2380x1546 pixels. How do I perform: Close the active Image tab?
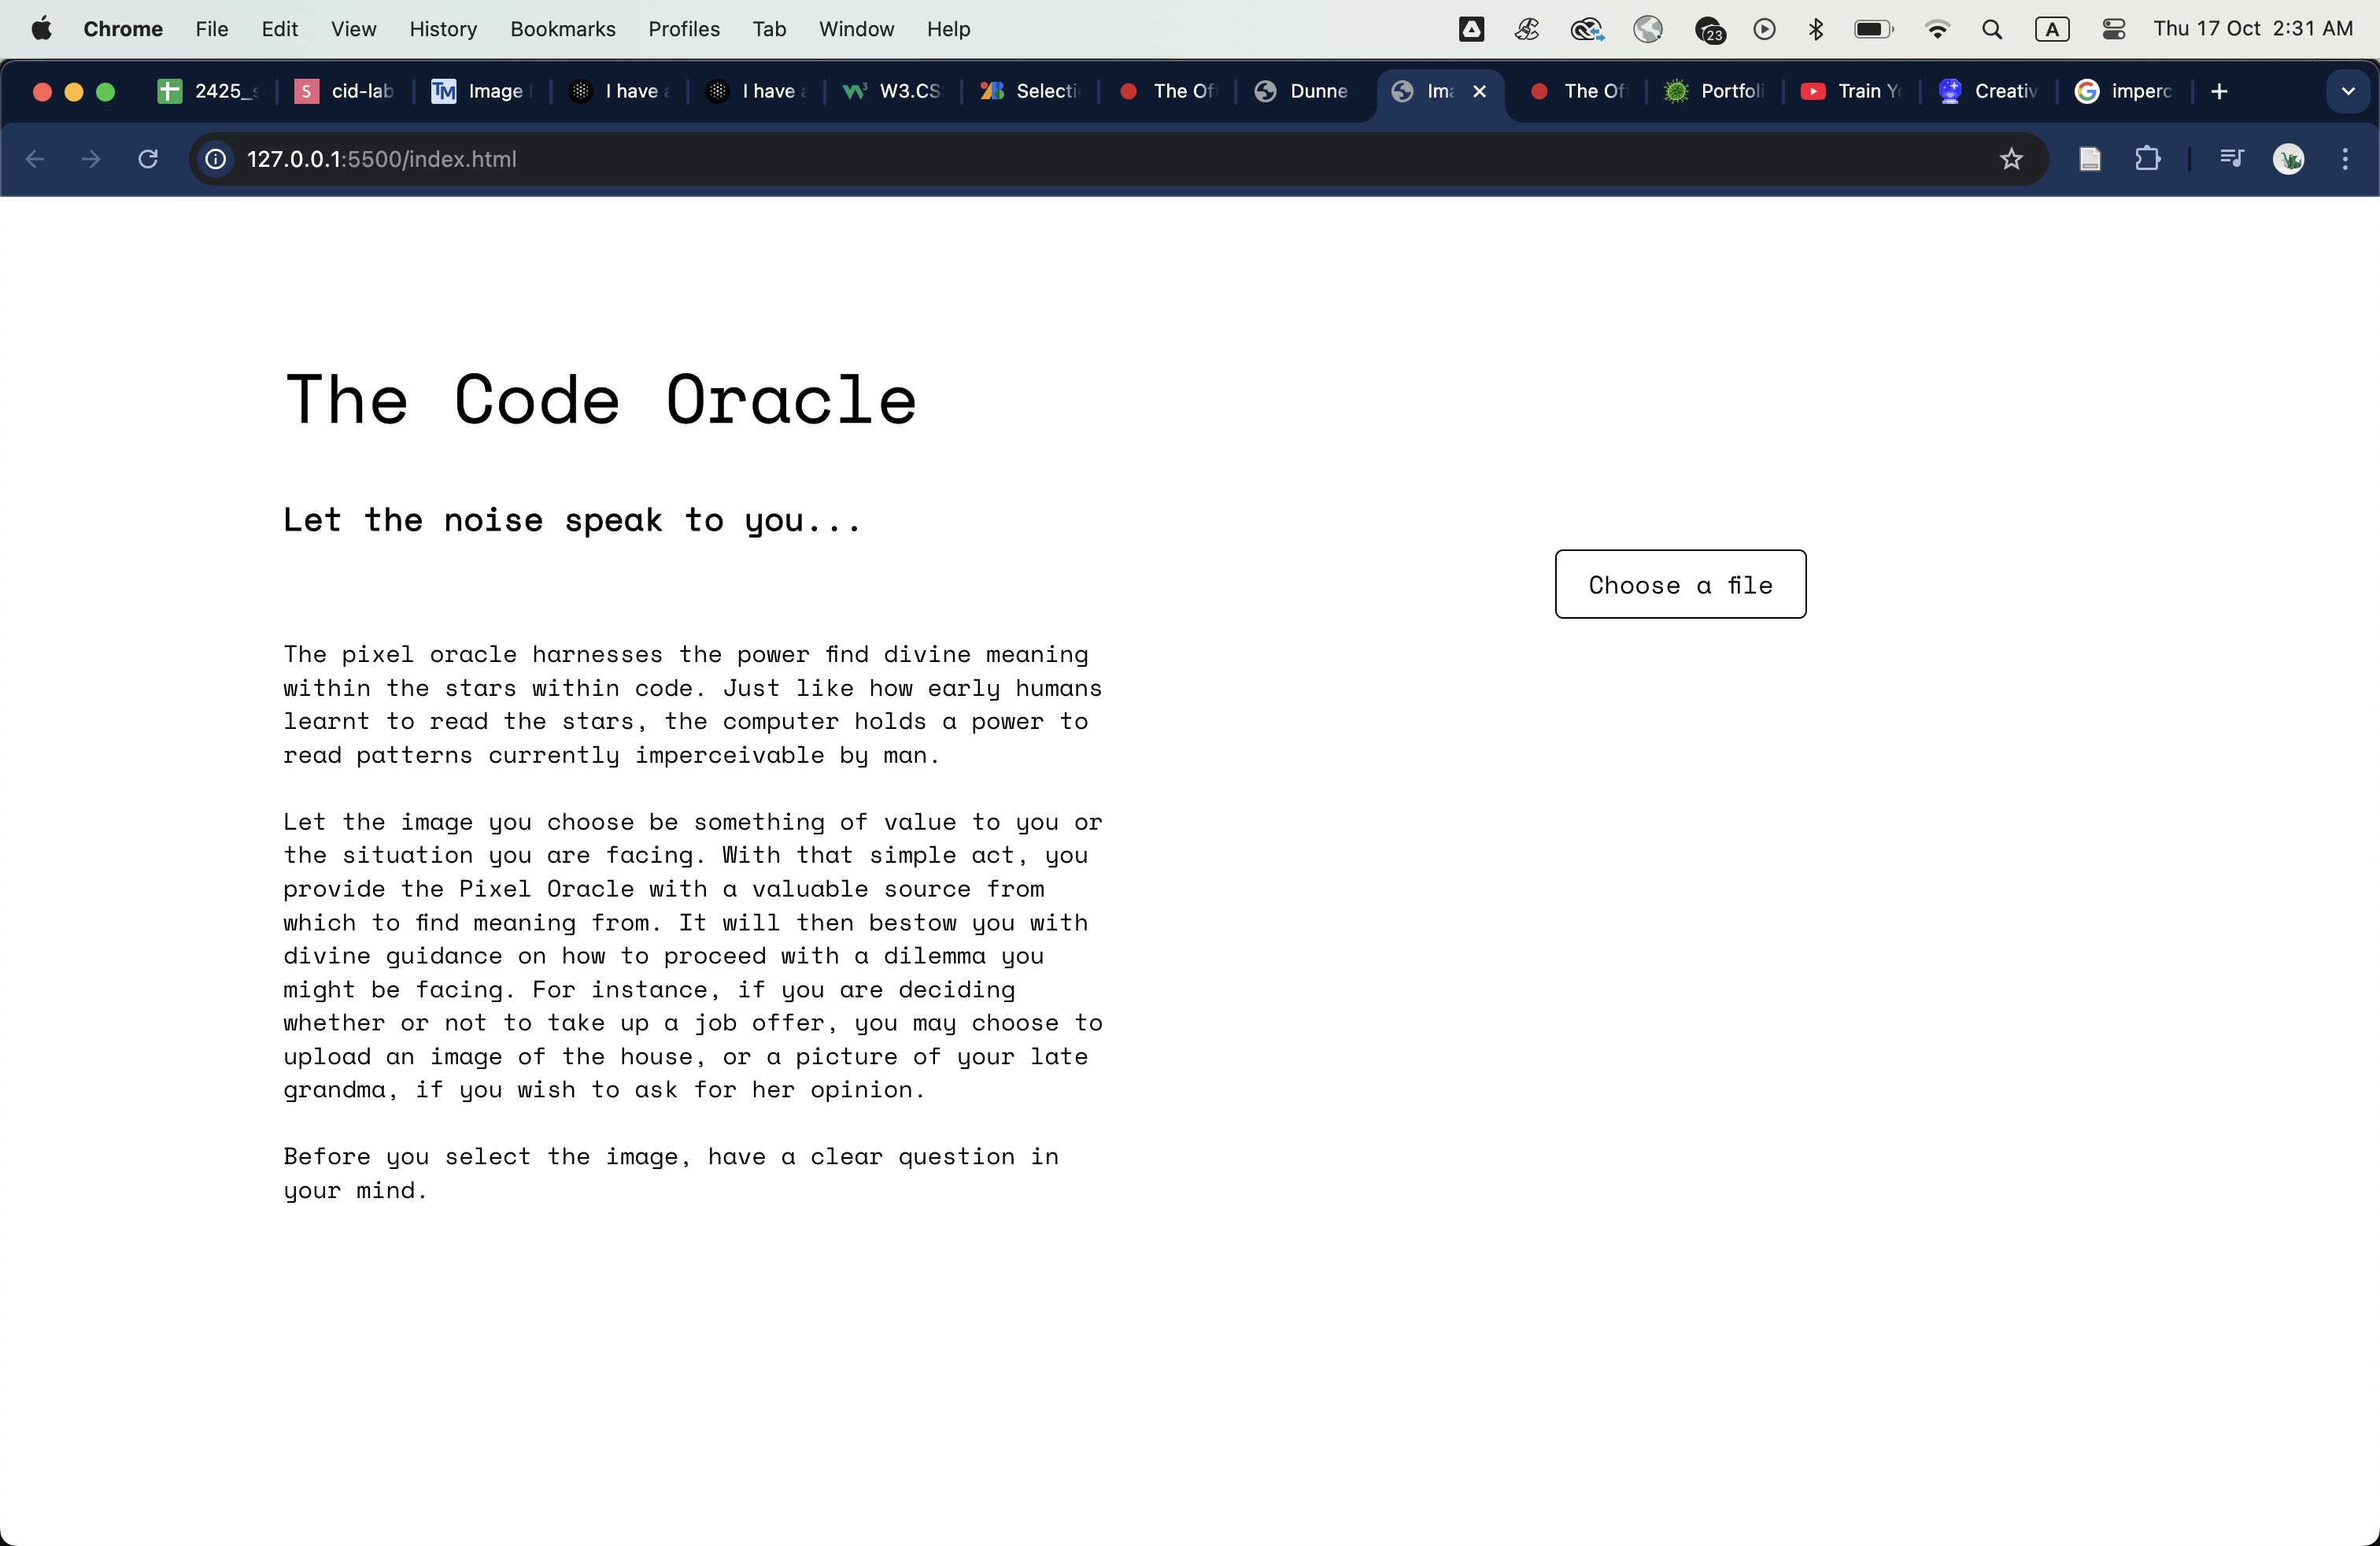[x=1480, y=92]
